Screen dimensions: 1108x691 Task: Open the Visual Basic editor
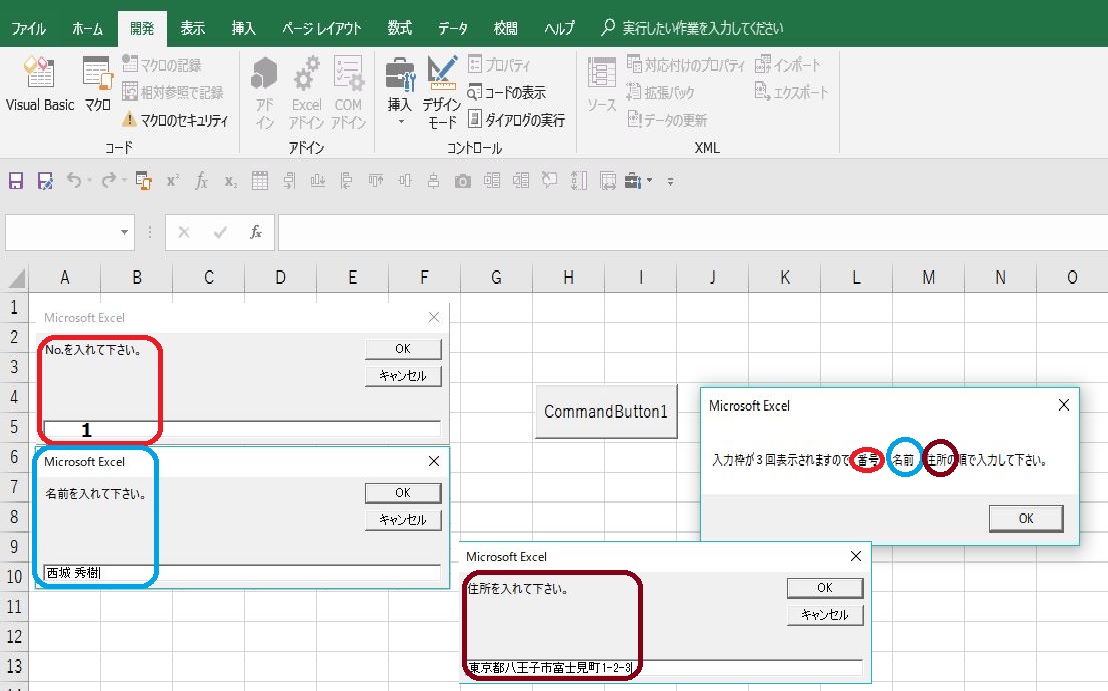40,84
